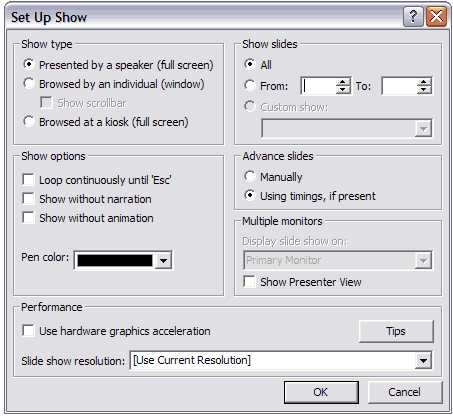This screenshot has height=417, width=453.
Task: Click the Cancel button
Action: (405, 392)
